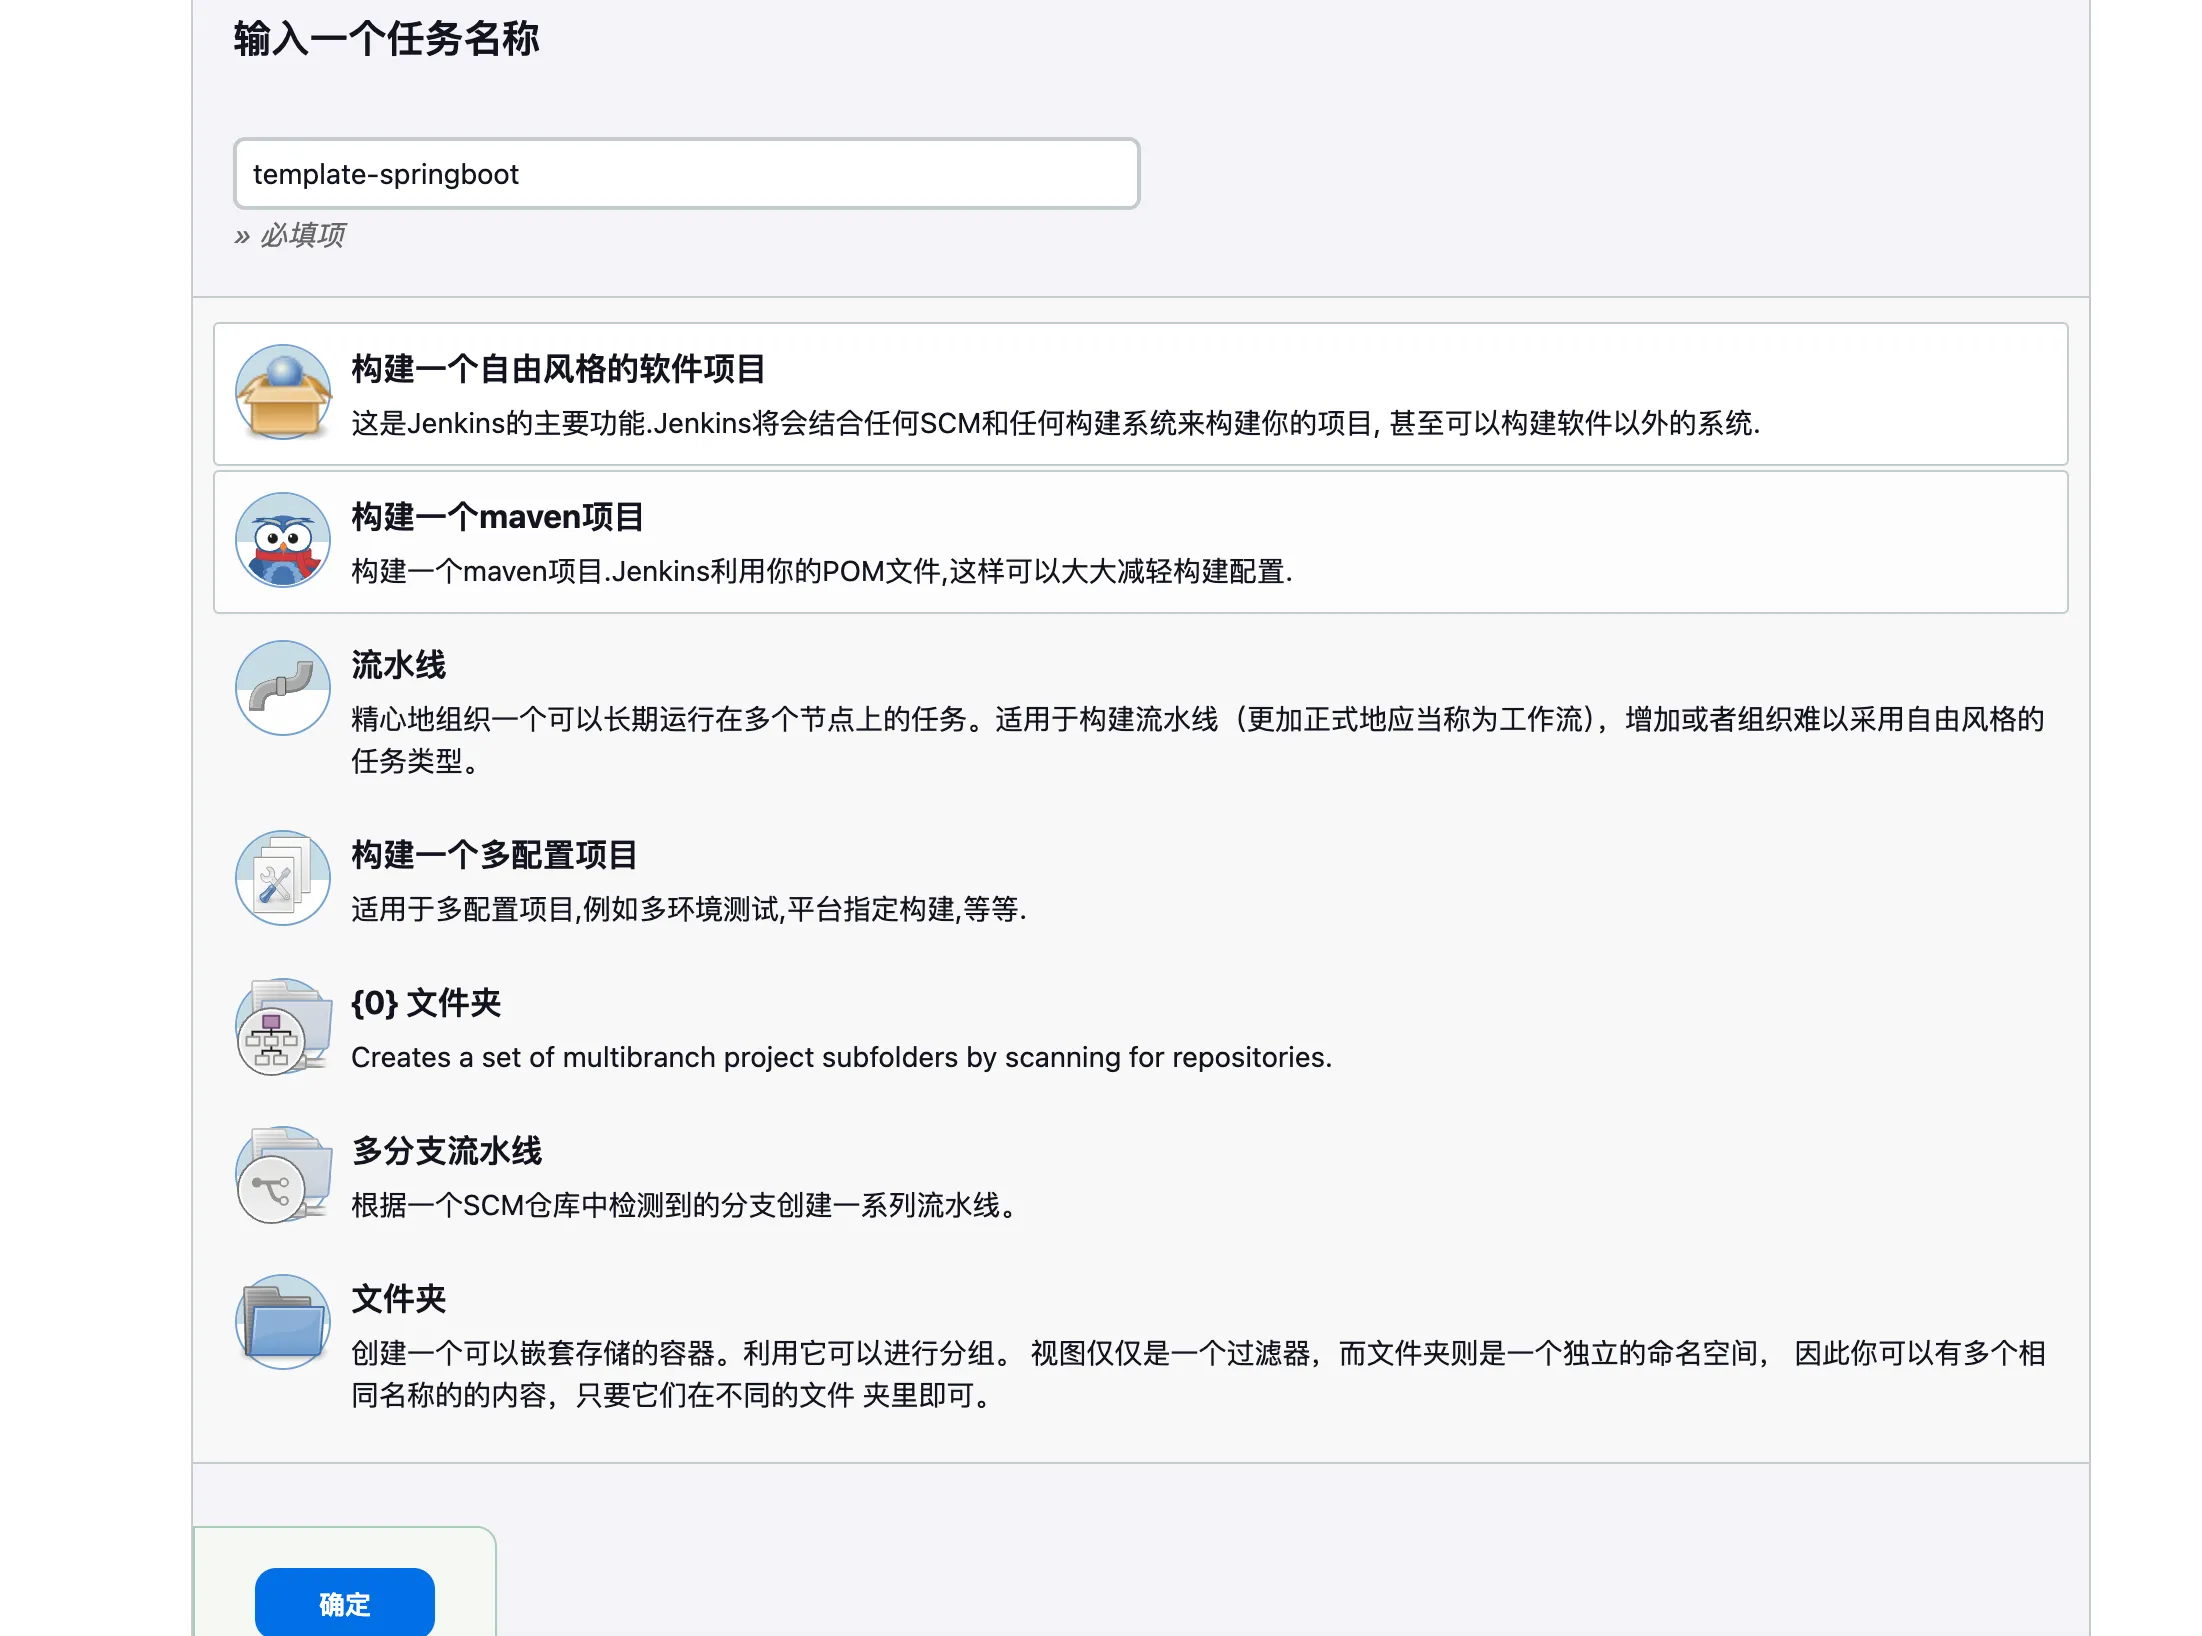
Task: Pick the 多分支流水线 option title
Action: [446, 1151]
